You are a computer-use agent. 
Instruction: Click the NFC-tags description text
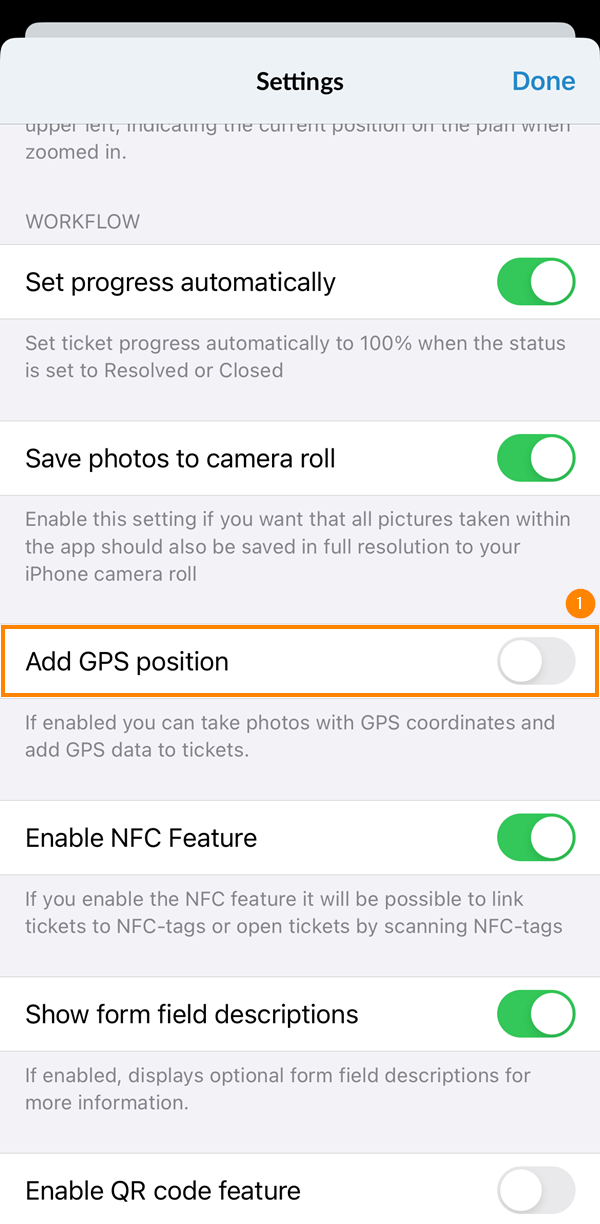pyautogui.click(x=293, y=912)
